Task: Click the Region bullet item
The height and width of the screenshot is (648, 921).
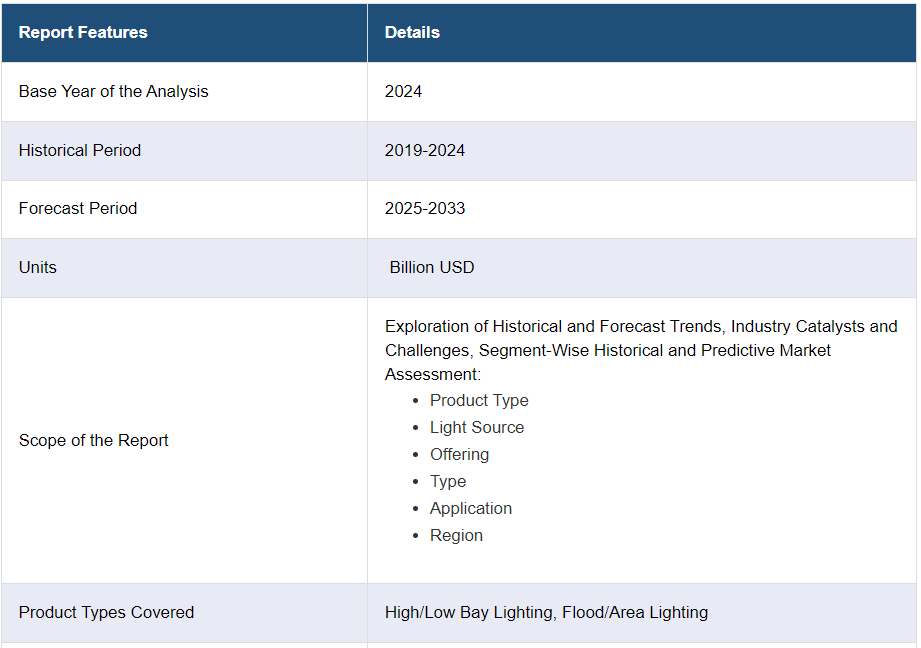Action: [x=456, y=535]
